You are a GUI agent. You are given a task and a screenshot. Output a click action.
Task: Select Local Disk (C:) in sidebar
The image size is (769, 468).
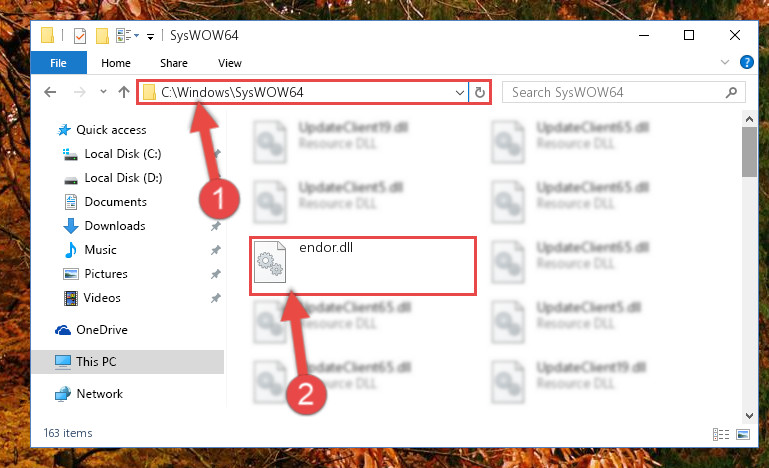point(123,154)
